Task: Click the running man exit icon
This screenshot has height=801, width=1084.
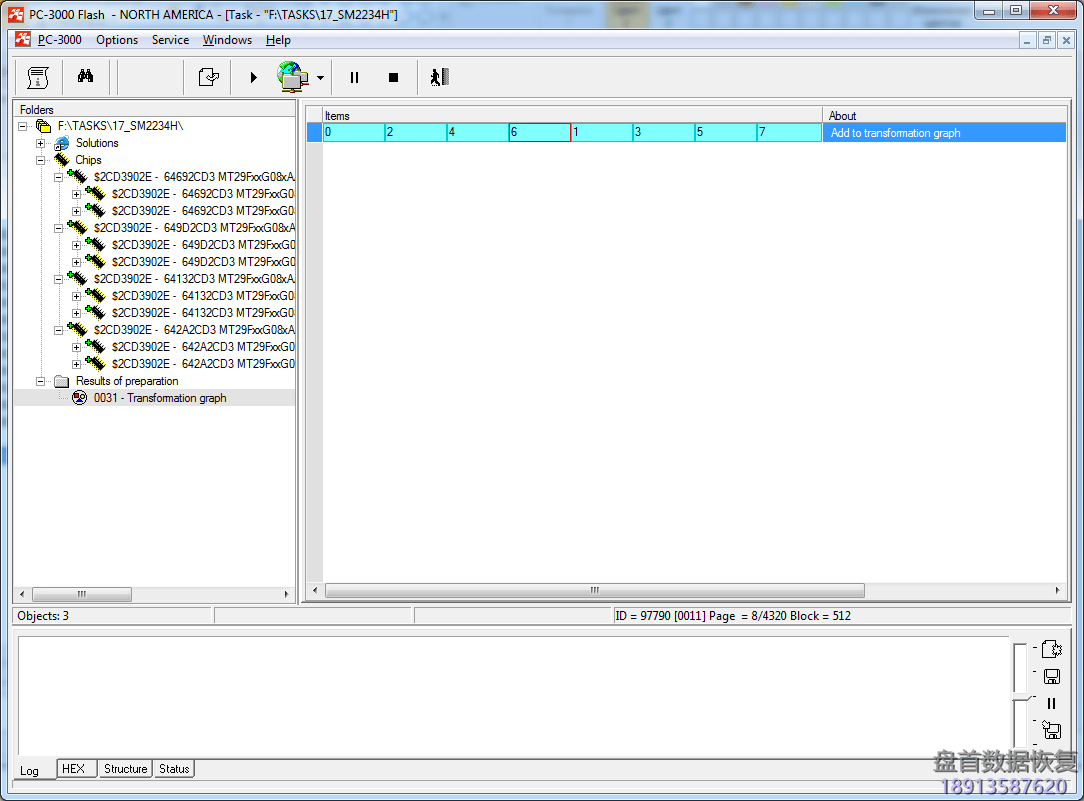Action: (x=439, y=77)
